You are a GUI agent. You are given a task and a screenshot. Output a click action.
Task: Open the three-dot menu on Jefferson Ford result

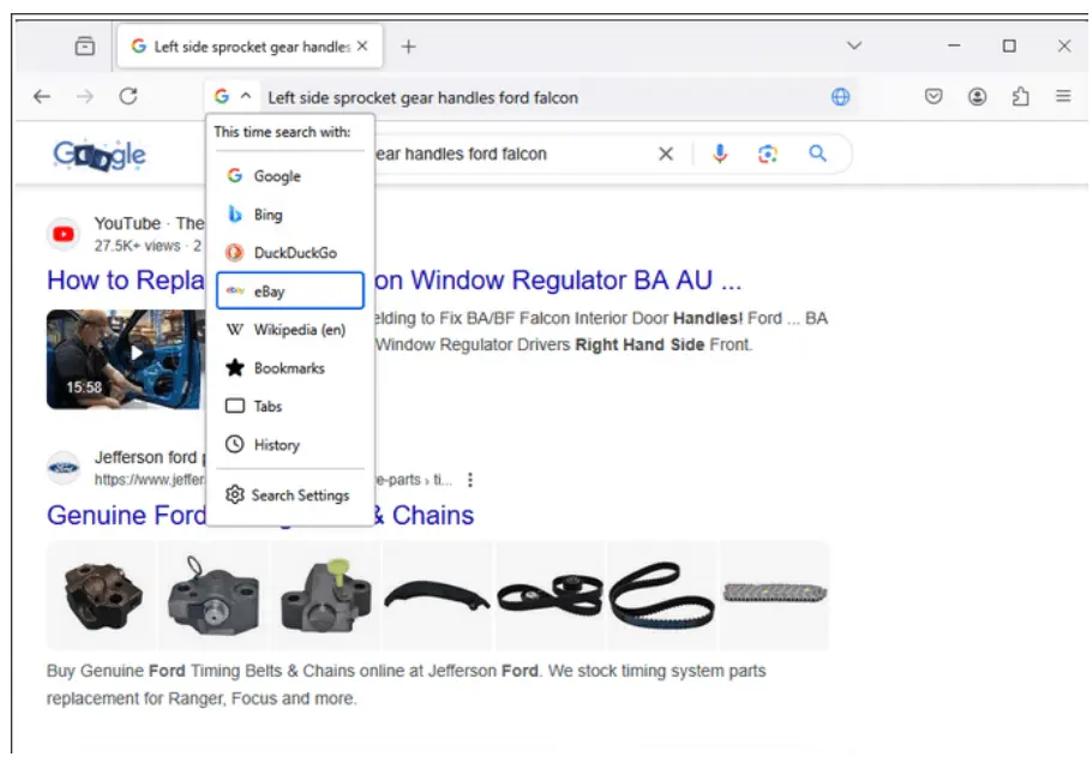point(470,480)
